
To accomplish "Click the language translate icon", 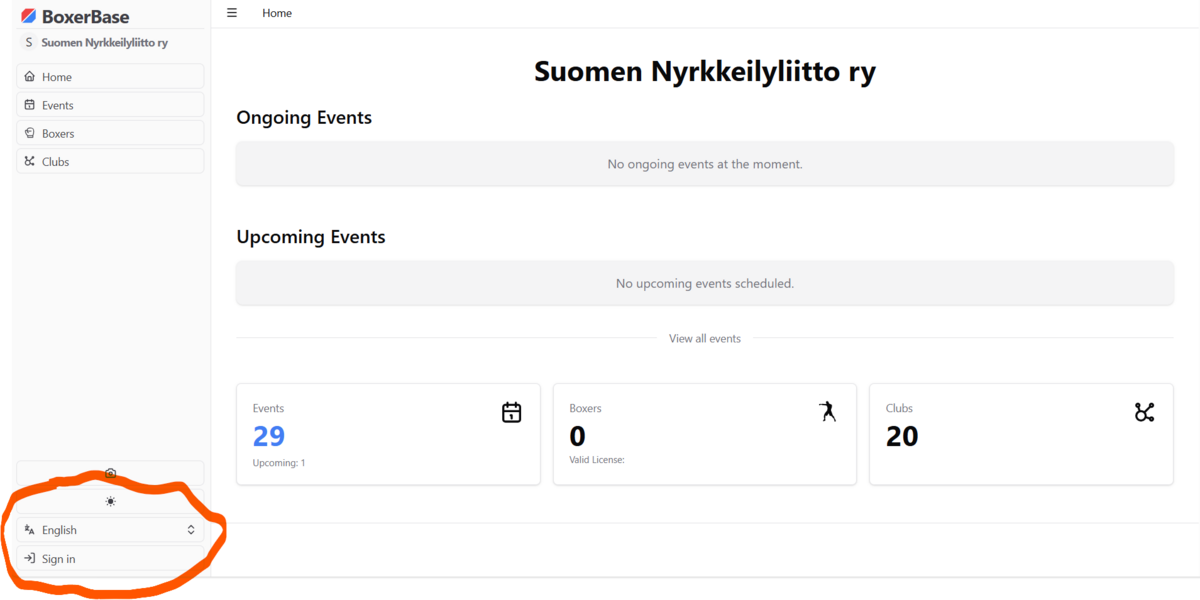I will [x=29, y=530].
